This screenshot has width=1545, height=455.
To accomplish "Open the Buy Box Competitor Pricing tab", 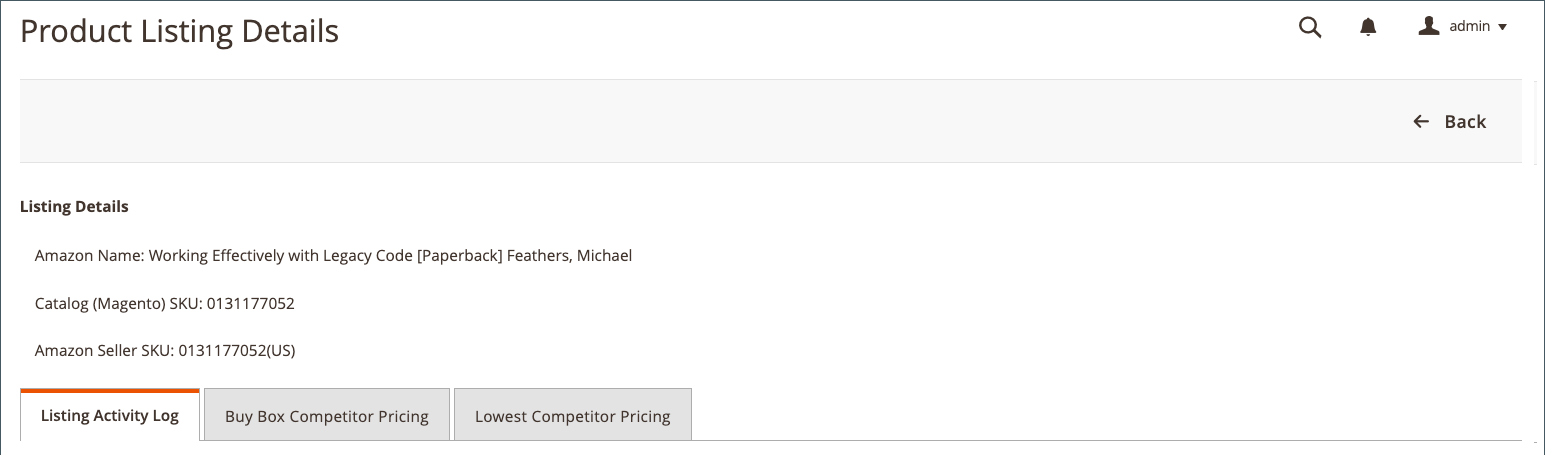I will (x=327, y=417).
